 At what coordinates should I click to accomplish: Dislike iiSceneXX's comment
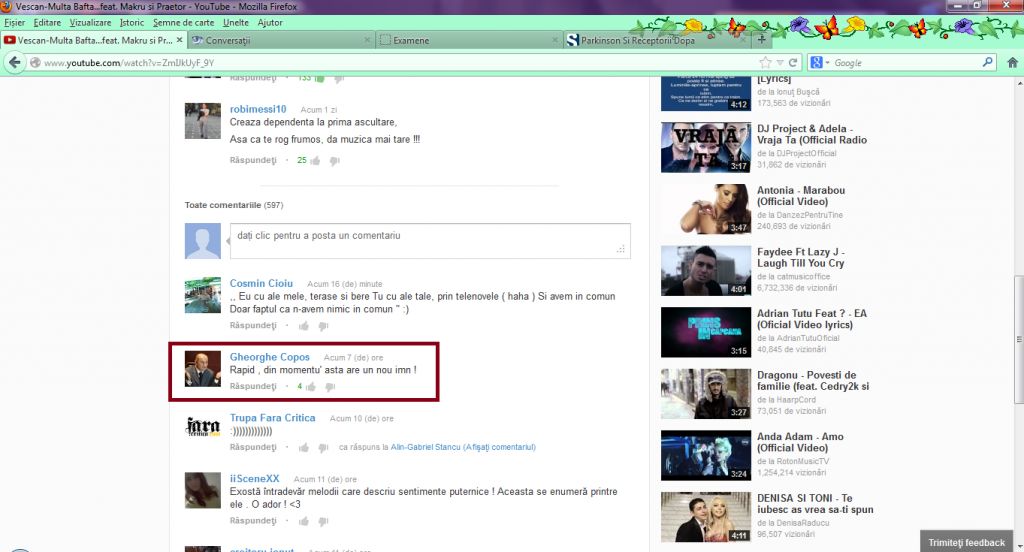[323, 521]
